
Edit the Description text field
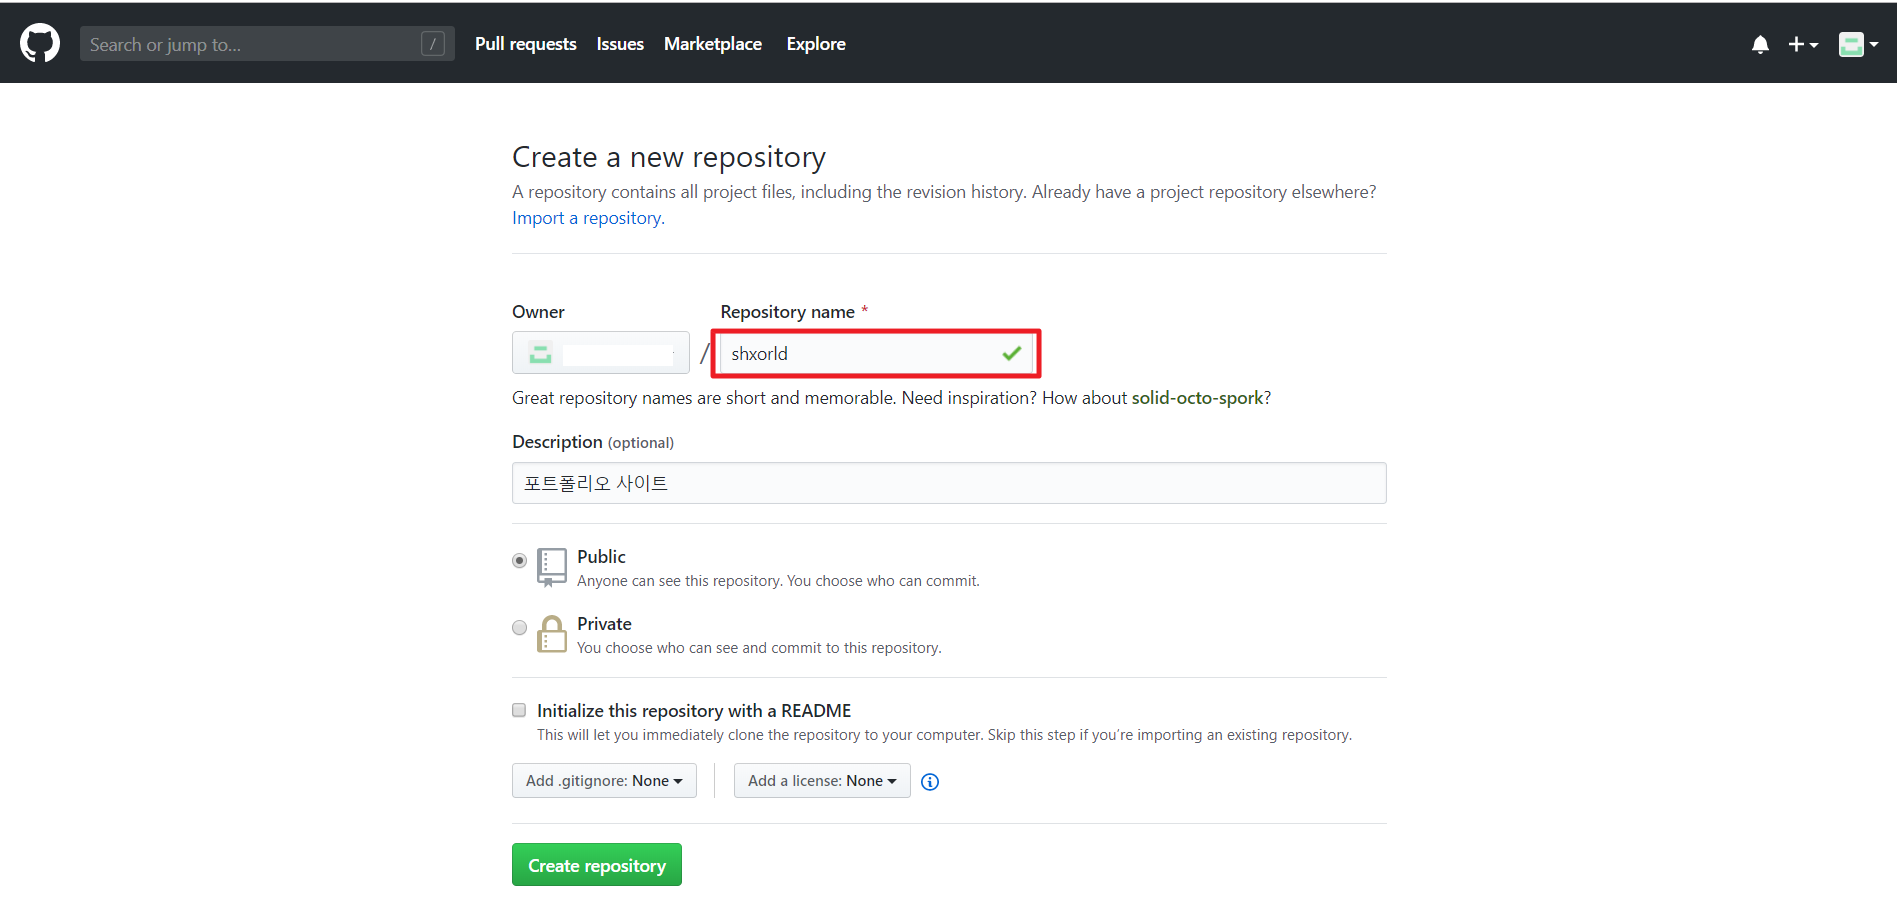coord(949,483)
